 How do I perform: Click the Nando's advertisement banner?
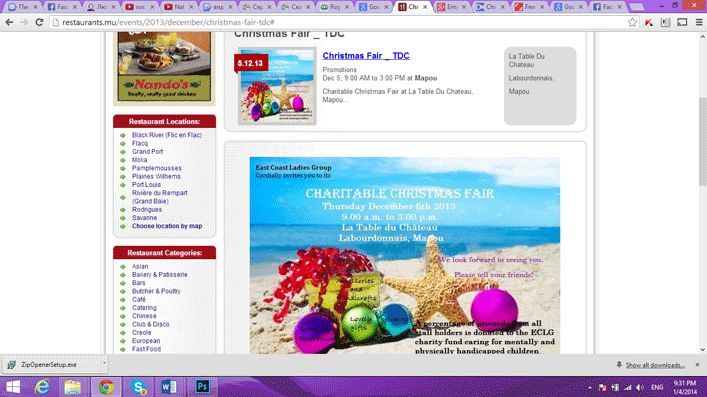(164, 68)
